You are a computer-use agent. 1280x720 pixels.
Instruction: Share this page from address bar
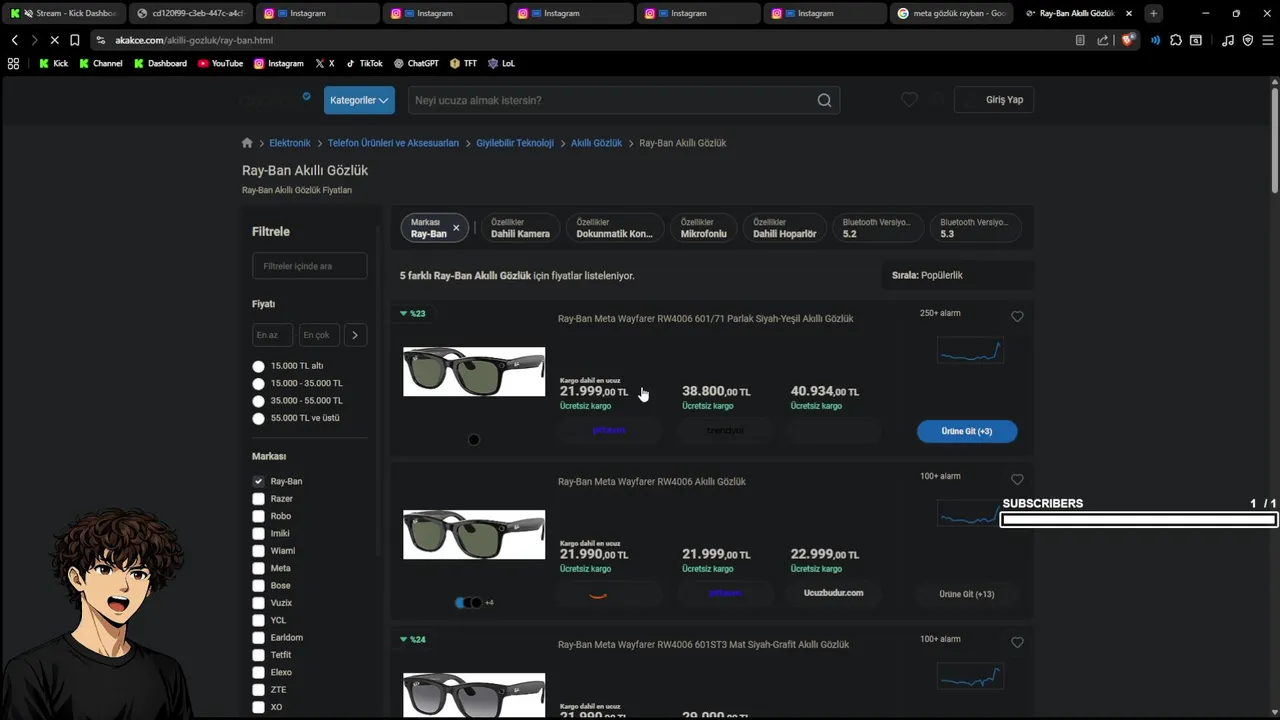click(x=1103, y=40)
